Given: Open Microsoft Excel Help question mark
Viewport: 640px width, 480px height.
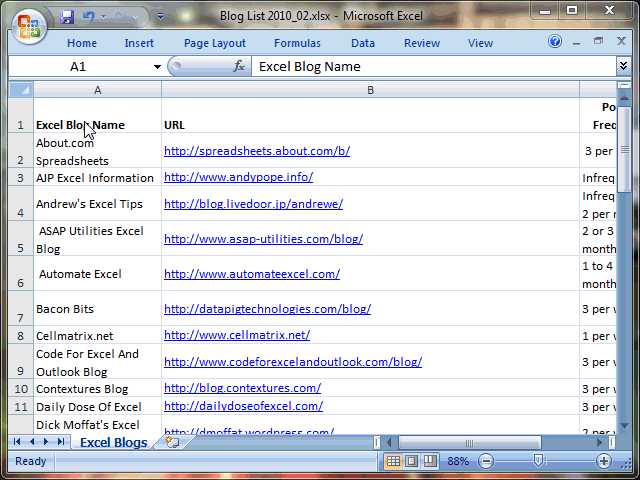Looking at the screenshot, I should point(556,42).
